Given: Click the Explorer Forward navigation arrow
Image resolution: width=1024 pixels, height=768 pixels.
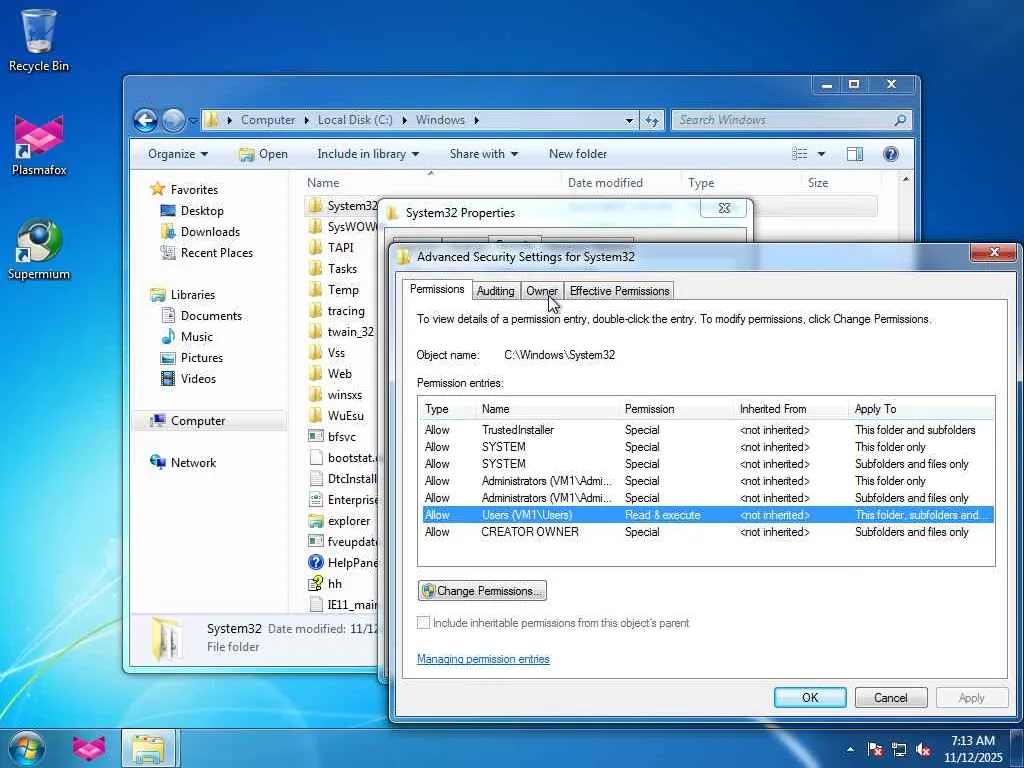Looking at the screenshot, I should coord(172,120).
